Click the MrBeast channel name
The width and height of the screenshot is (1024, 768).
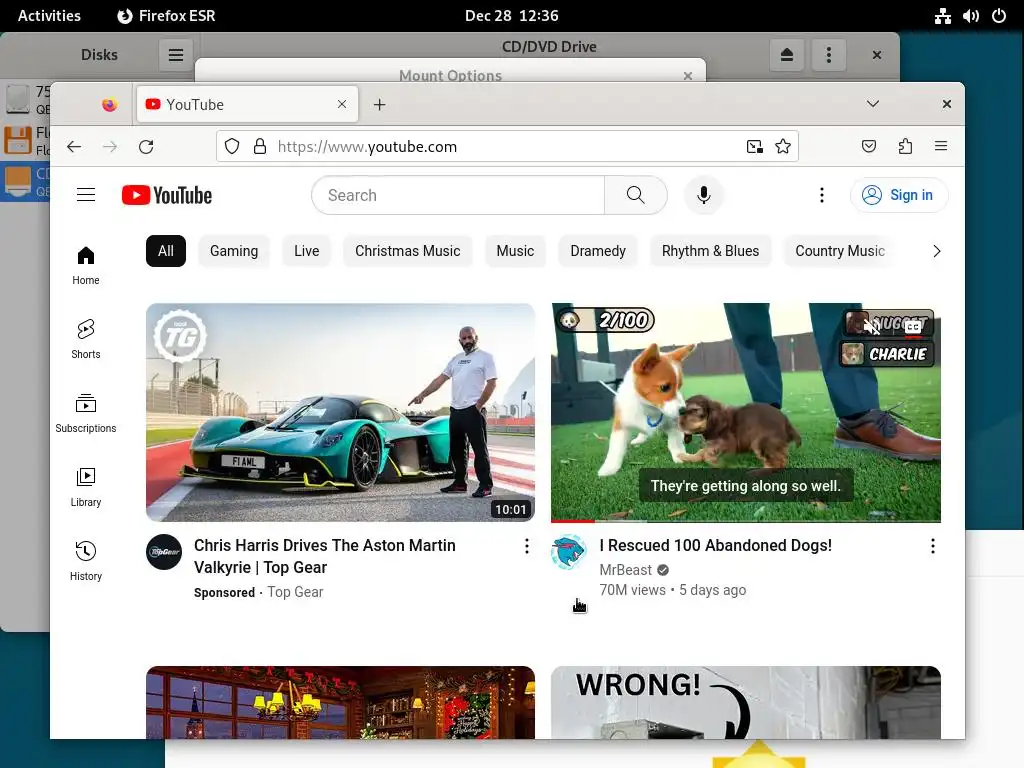point(626,570)
